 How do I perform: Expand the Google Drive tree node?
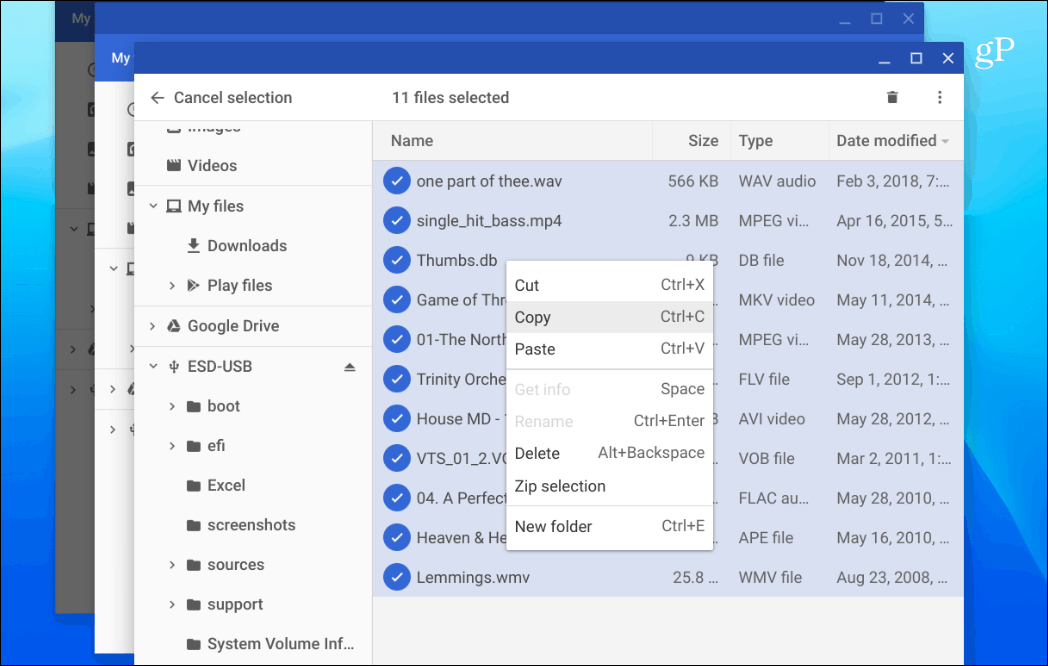(152, 326)
